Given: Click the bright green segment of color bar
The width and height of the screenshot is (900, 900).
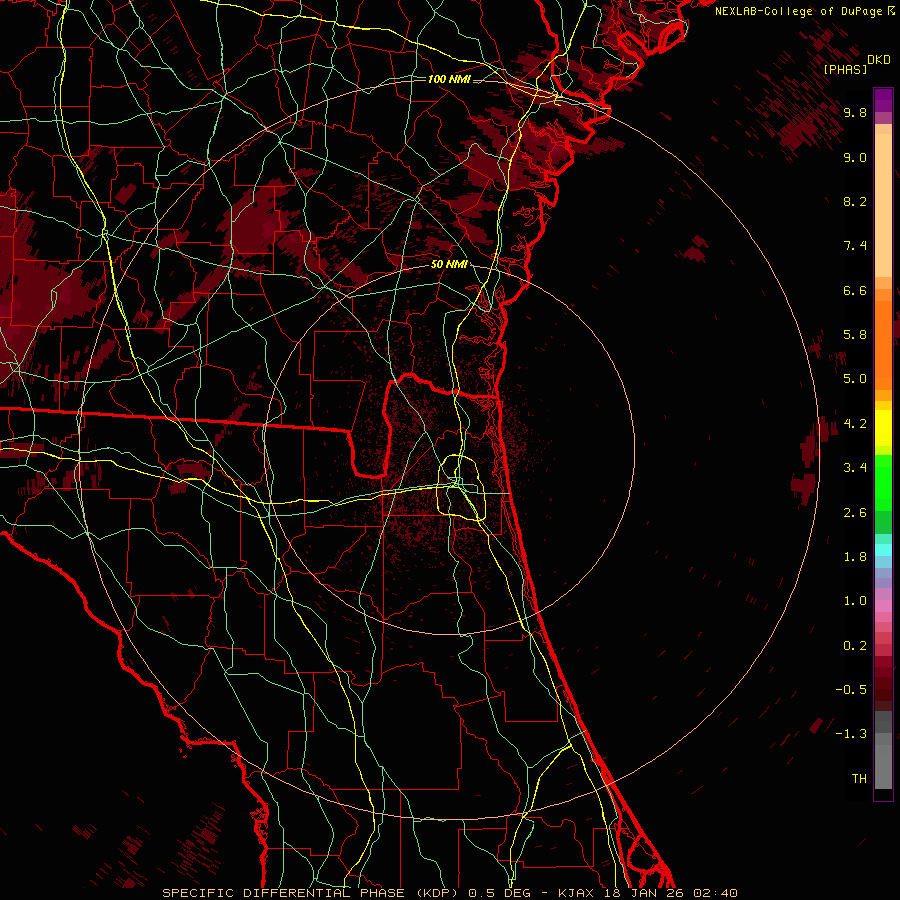Looking at the screenshot, I should (x=883, y=483).
